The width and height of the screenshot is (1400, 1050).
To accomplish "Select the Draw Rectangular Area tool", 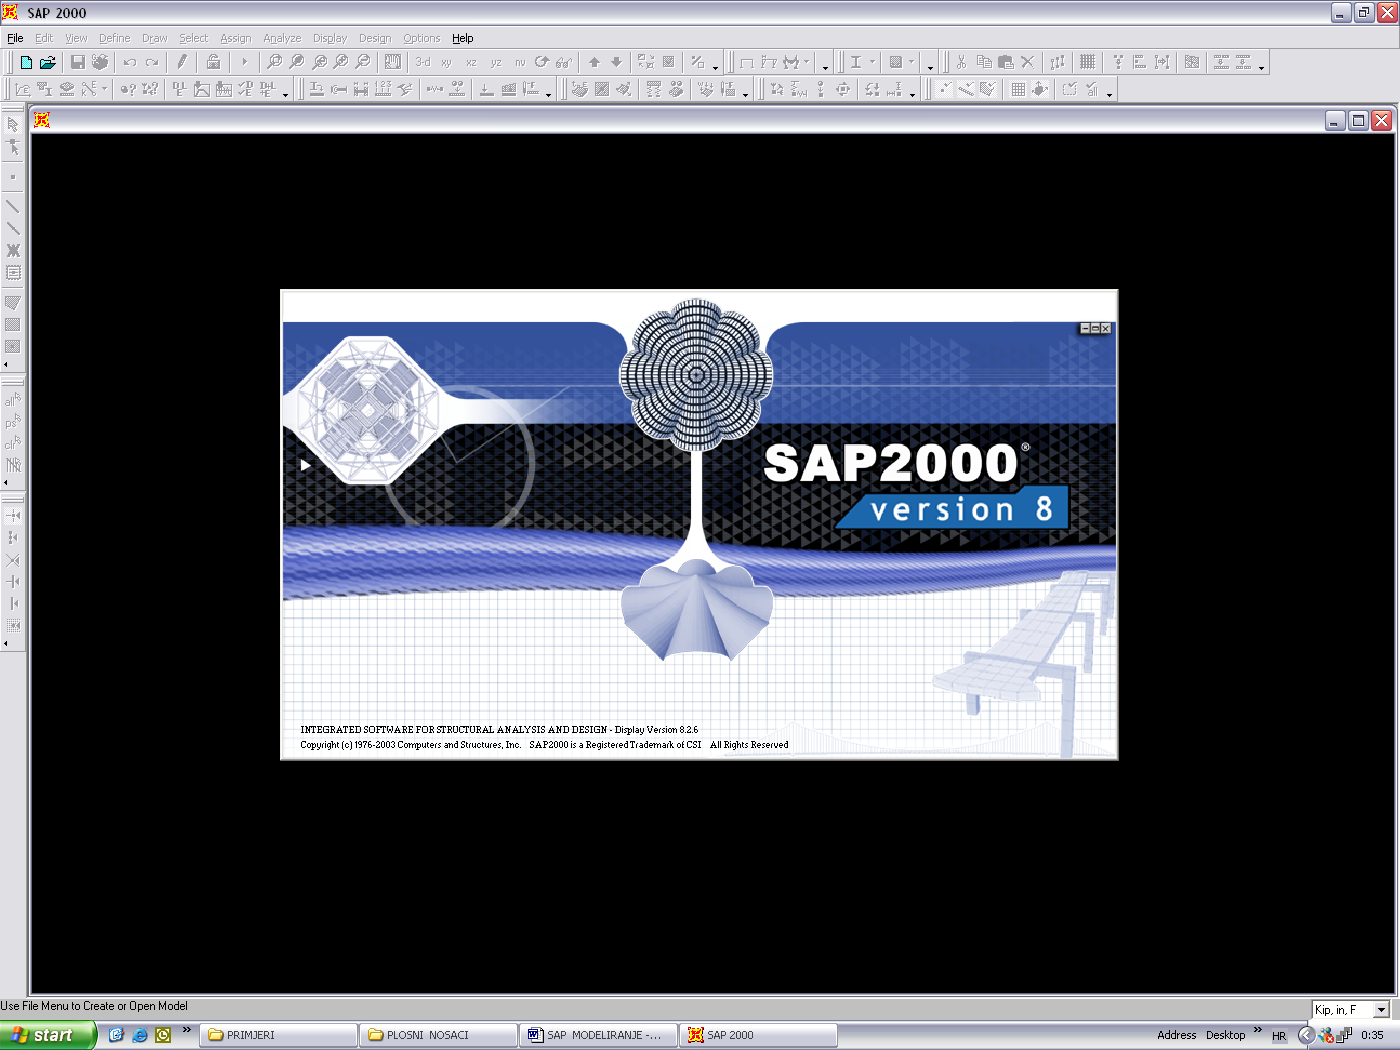I will tap(13, 324).
